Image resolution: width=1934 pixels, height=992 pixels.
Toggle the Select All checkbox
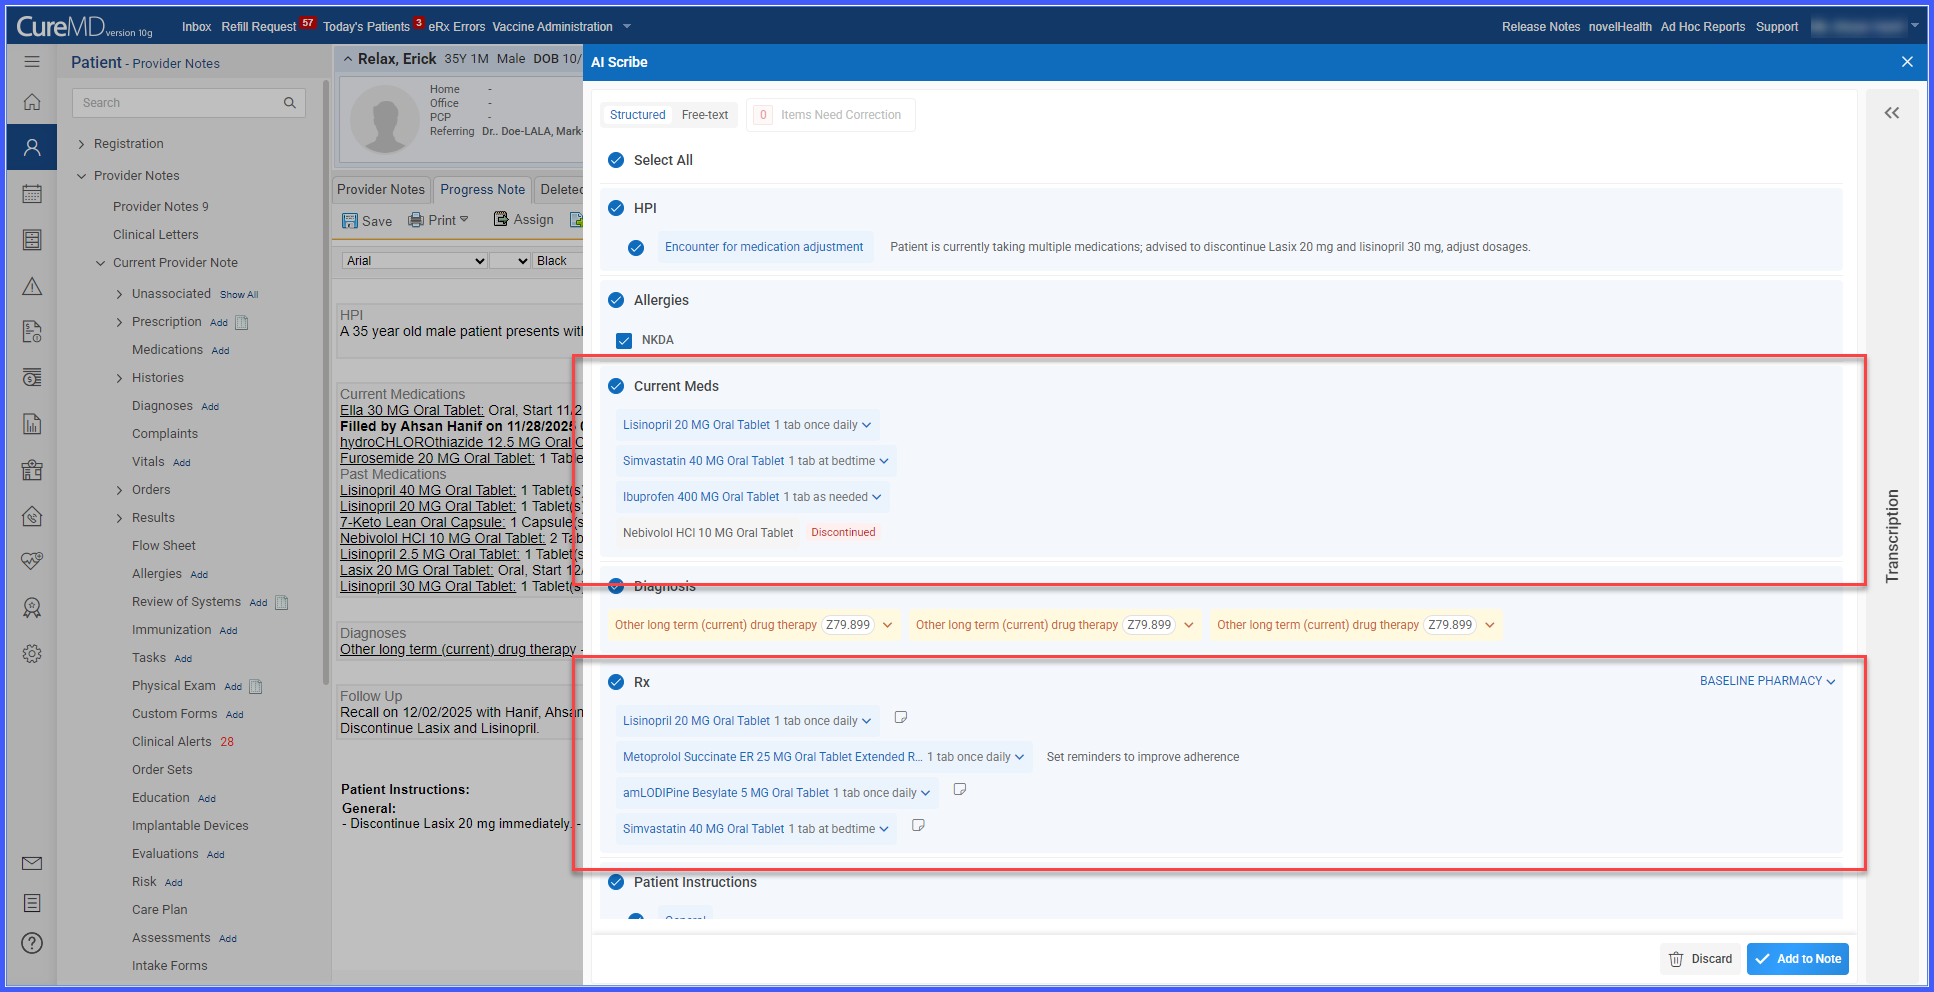[616, 160]
